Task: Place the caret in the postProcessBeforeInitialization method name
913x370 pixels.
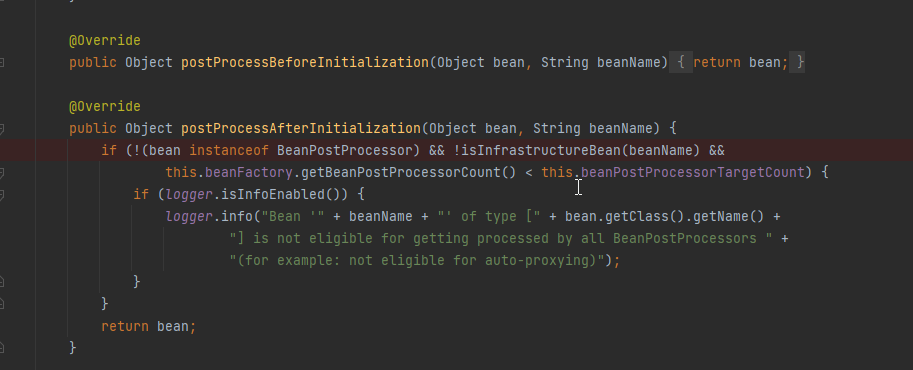Action: tap(305, 62)
